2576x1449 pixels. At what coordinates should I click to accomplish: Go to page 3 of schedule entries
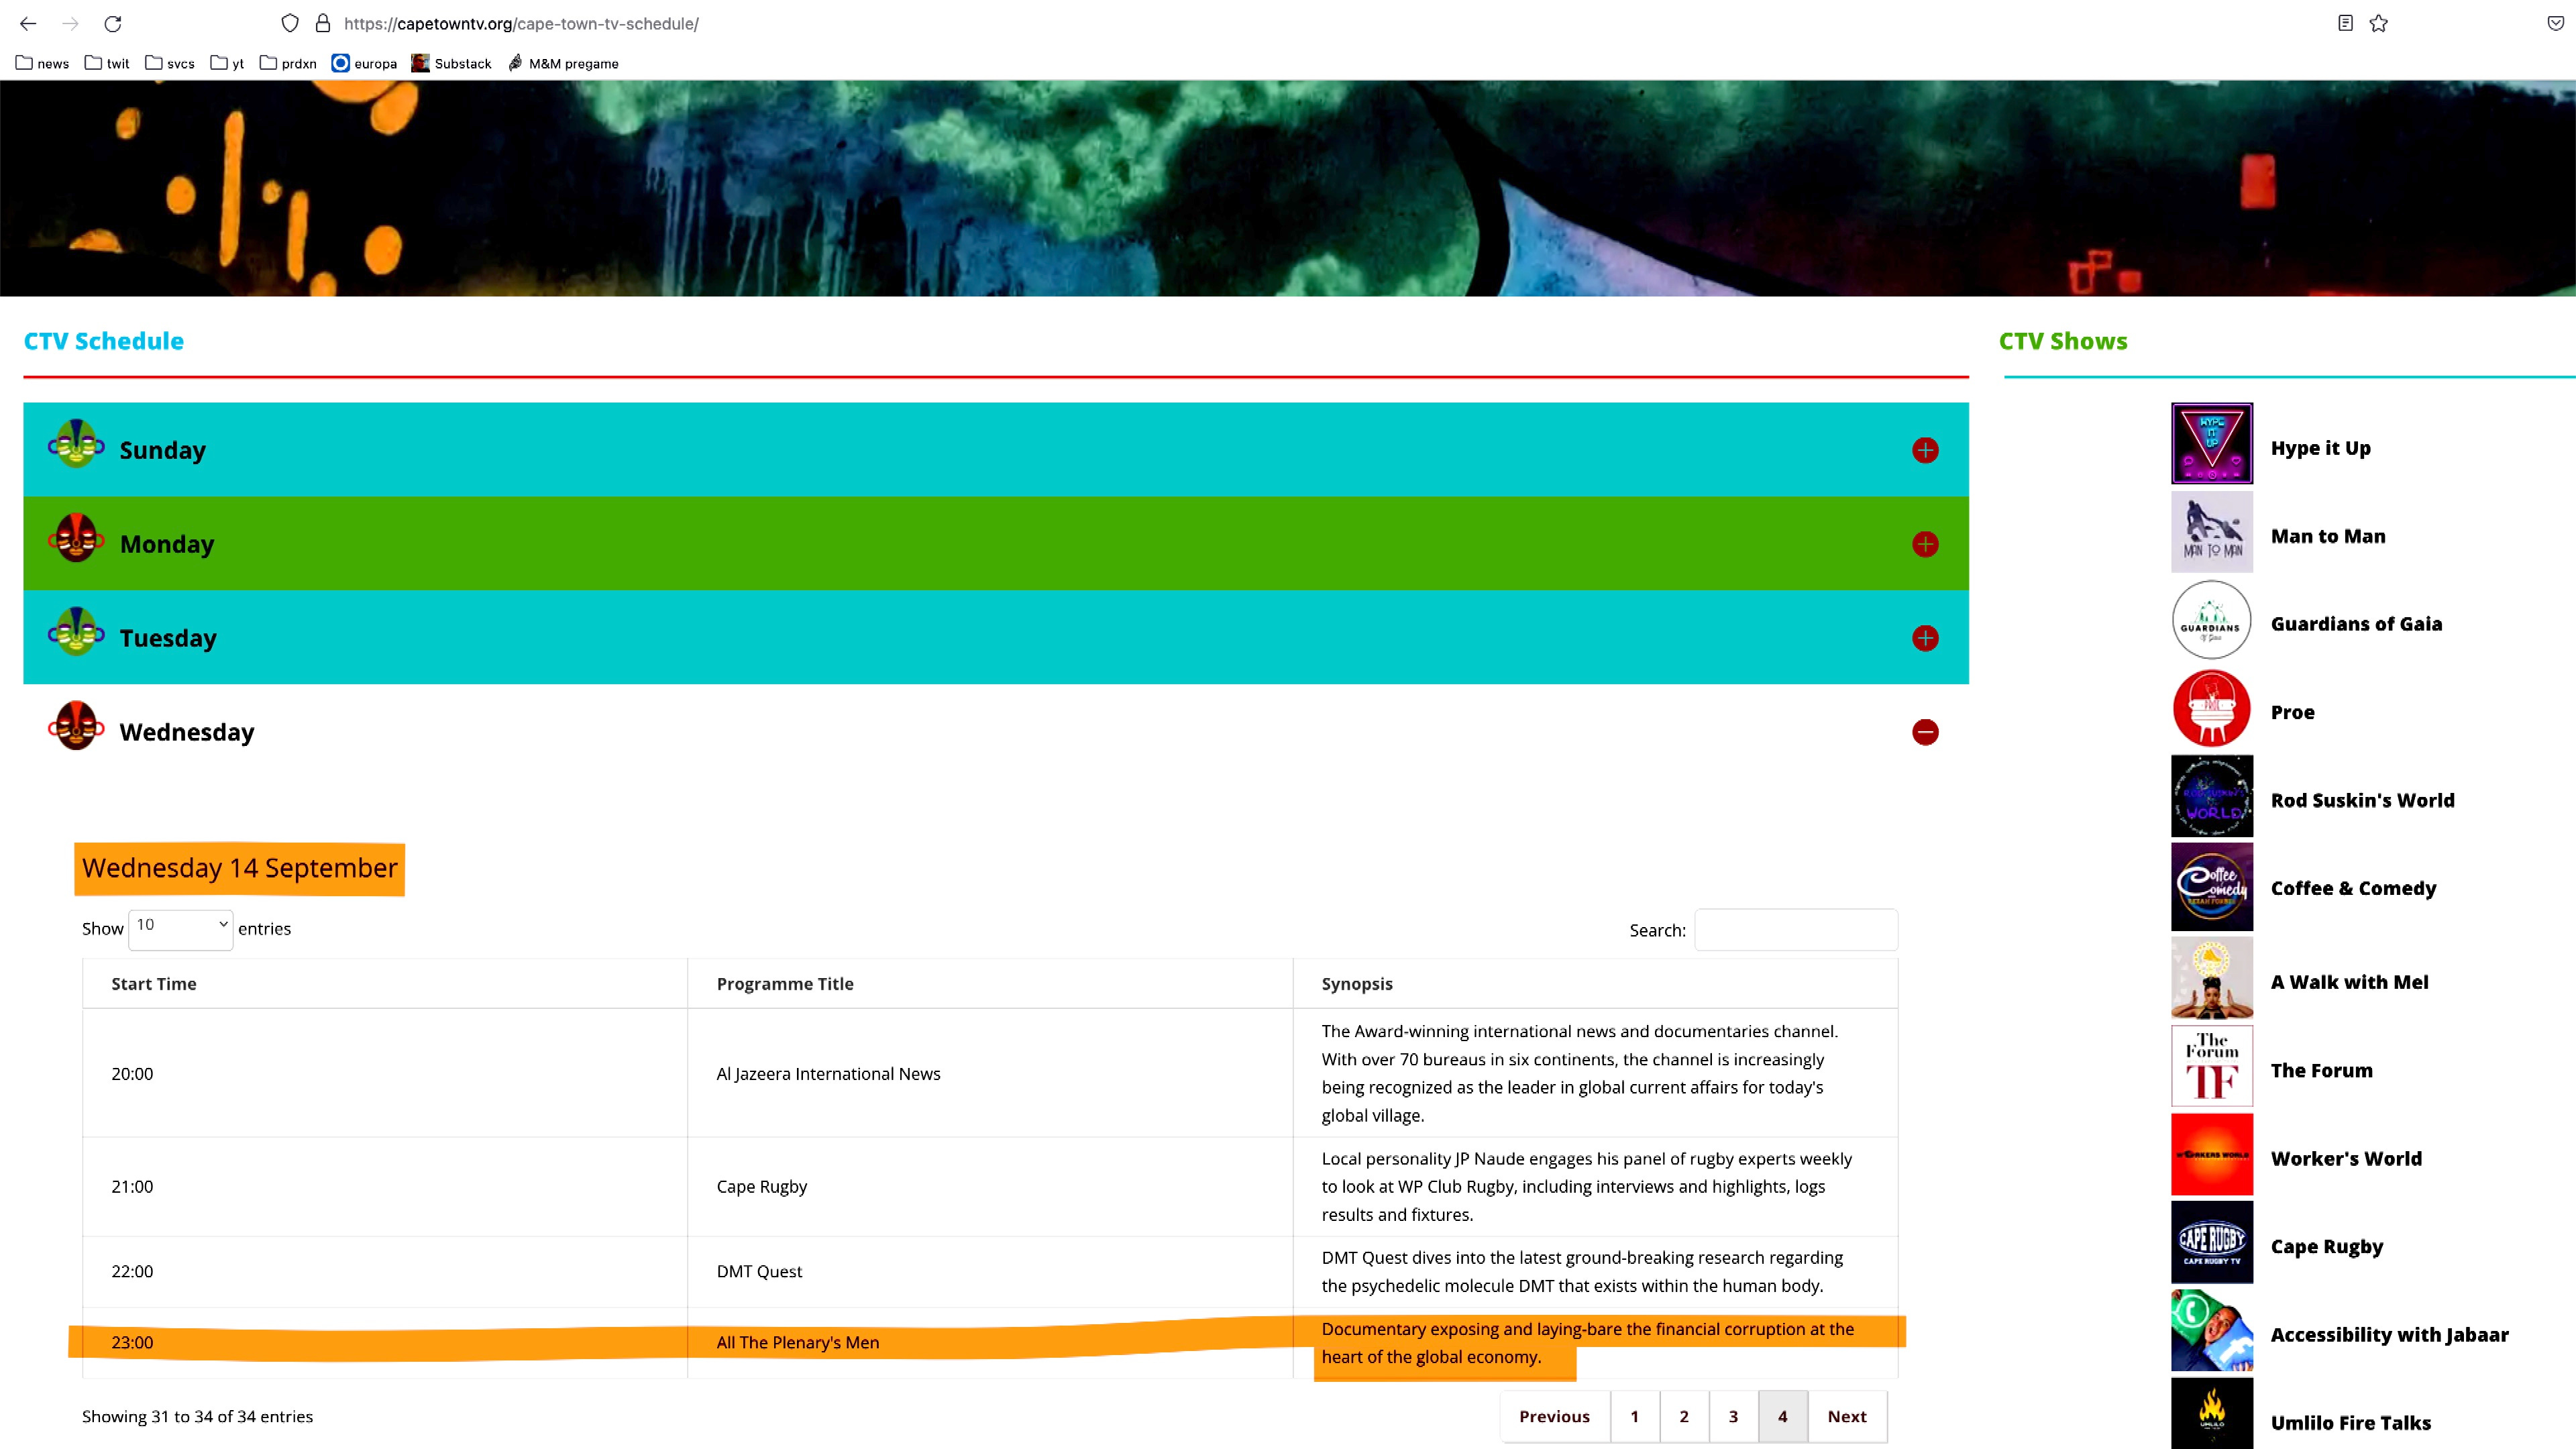click(1733, 1416)
